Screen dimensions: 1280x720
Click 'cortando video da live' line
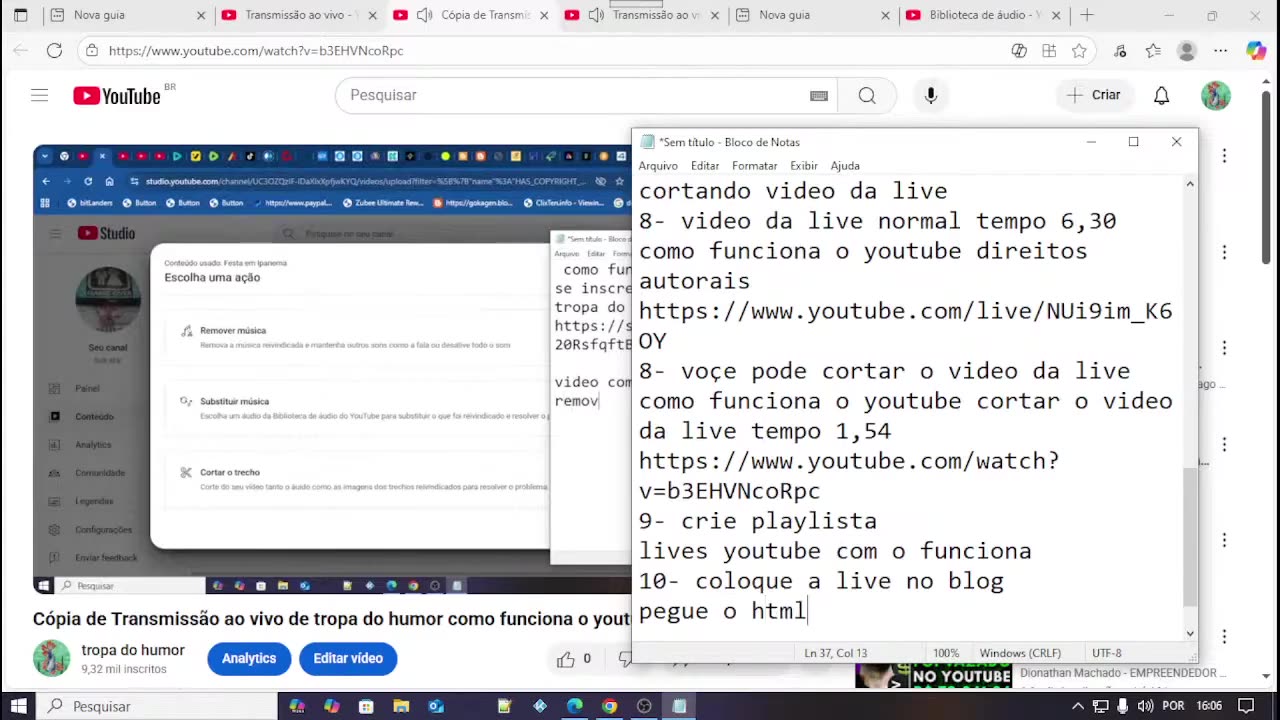[793, 191]
